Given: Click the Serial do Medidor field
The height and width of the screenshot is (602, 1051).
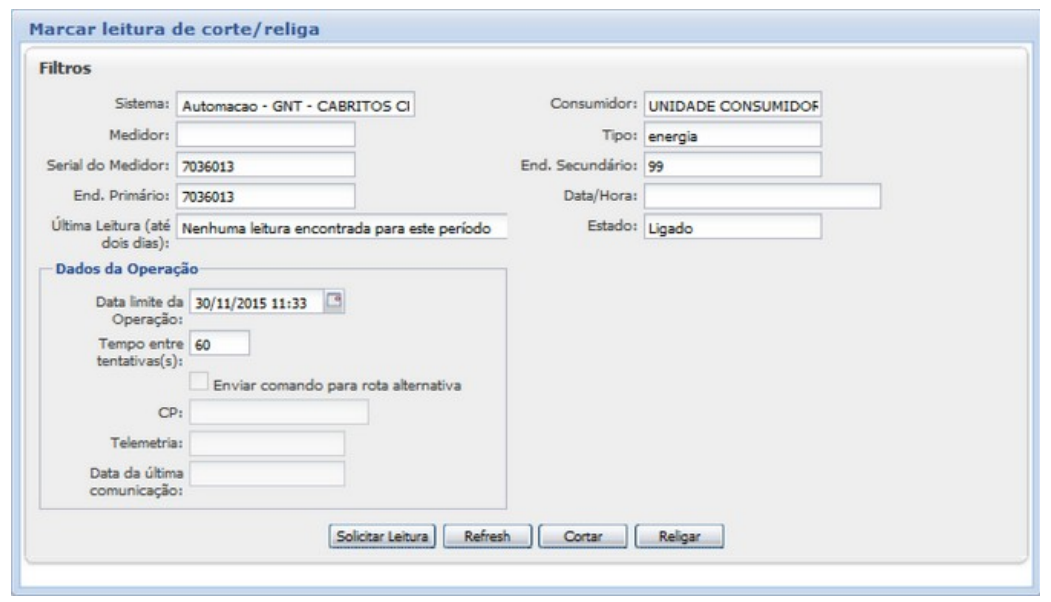Looking at the screenshot, I should pyautogui.click(x=265, y=164).
